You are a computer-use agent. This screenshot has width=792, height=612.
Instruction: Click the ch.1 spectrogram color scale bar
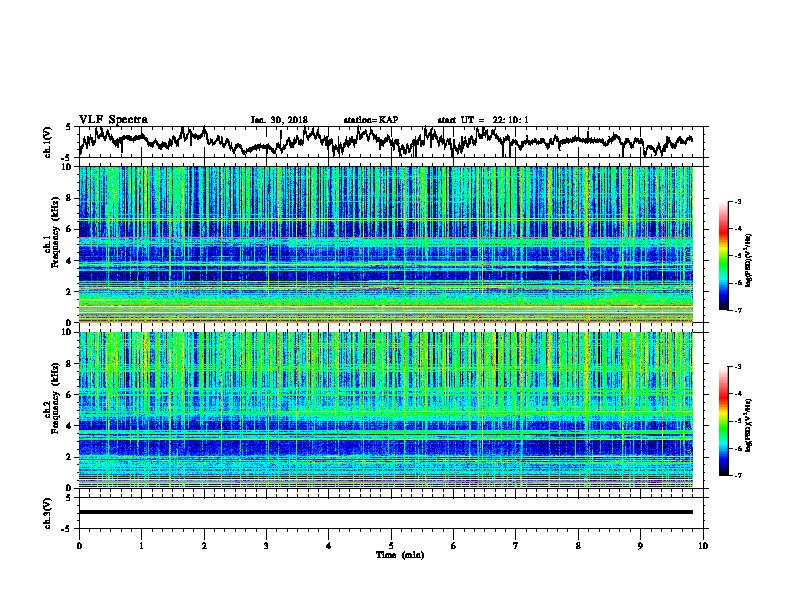[724, 256]
